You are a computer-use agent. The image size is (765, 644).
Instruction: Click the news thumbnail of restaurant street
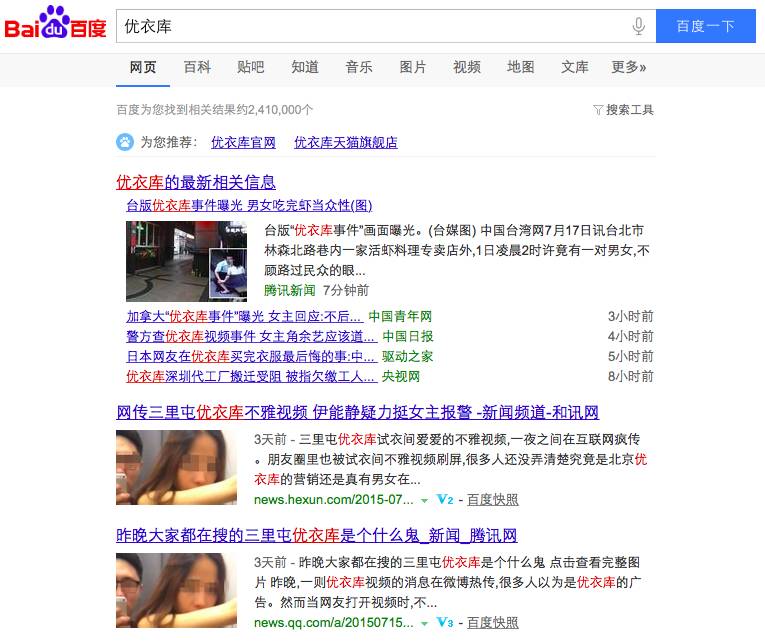186,262
